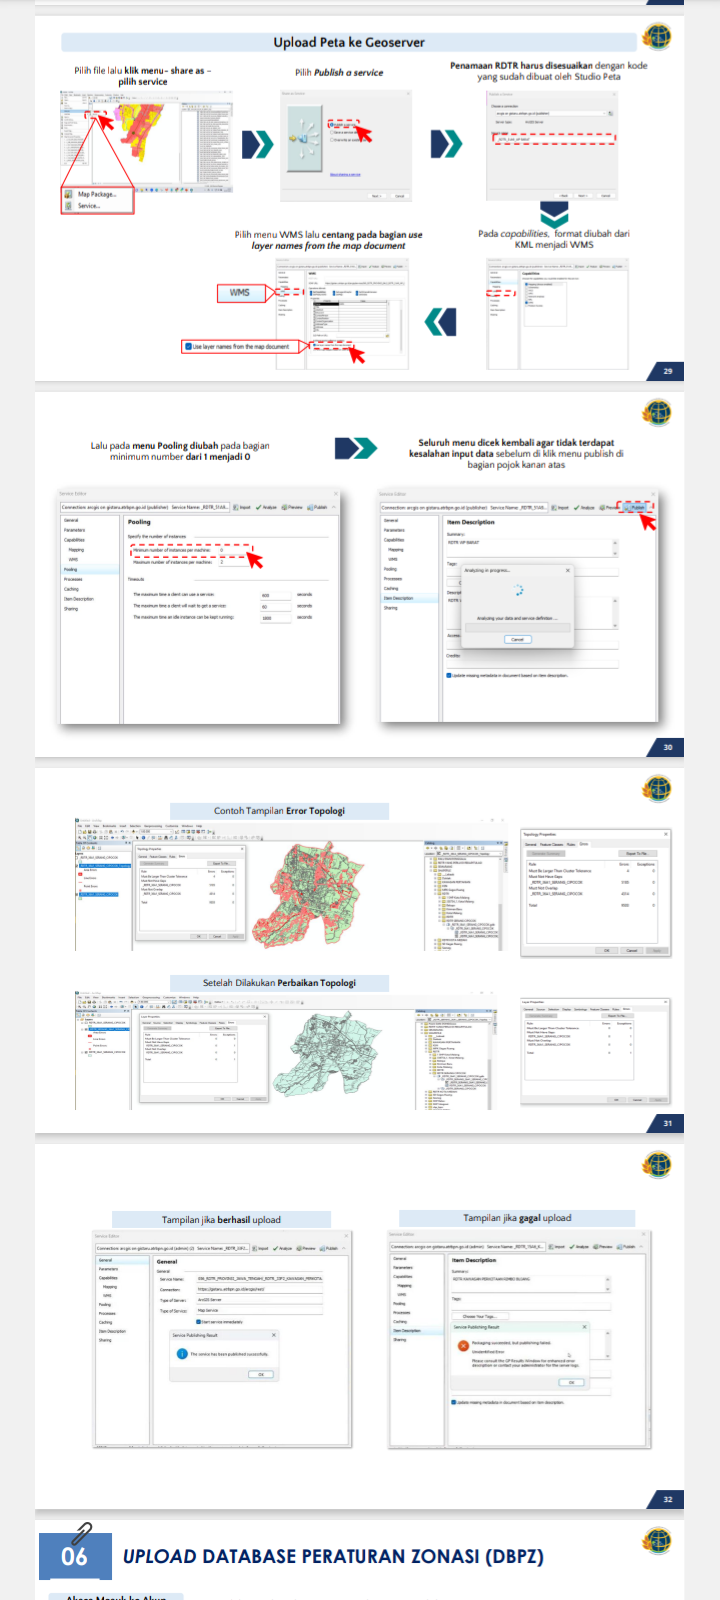Click Publish in the Pooling Service Editor toolbar

tap(317, 507)
